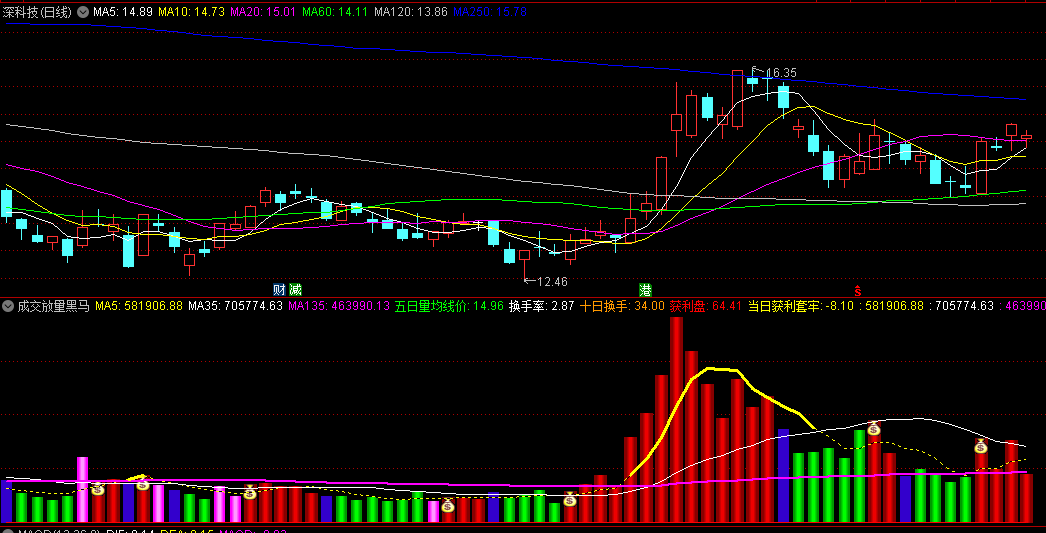Click the 成交放量黑马 indicator name
Image resolution: width=1046 pixels, height=533 pixels.
[53, 306]
